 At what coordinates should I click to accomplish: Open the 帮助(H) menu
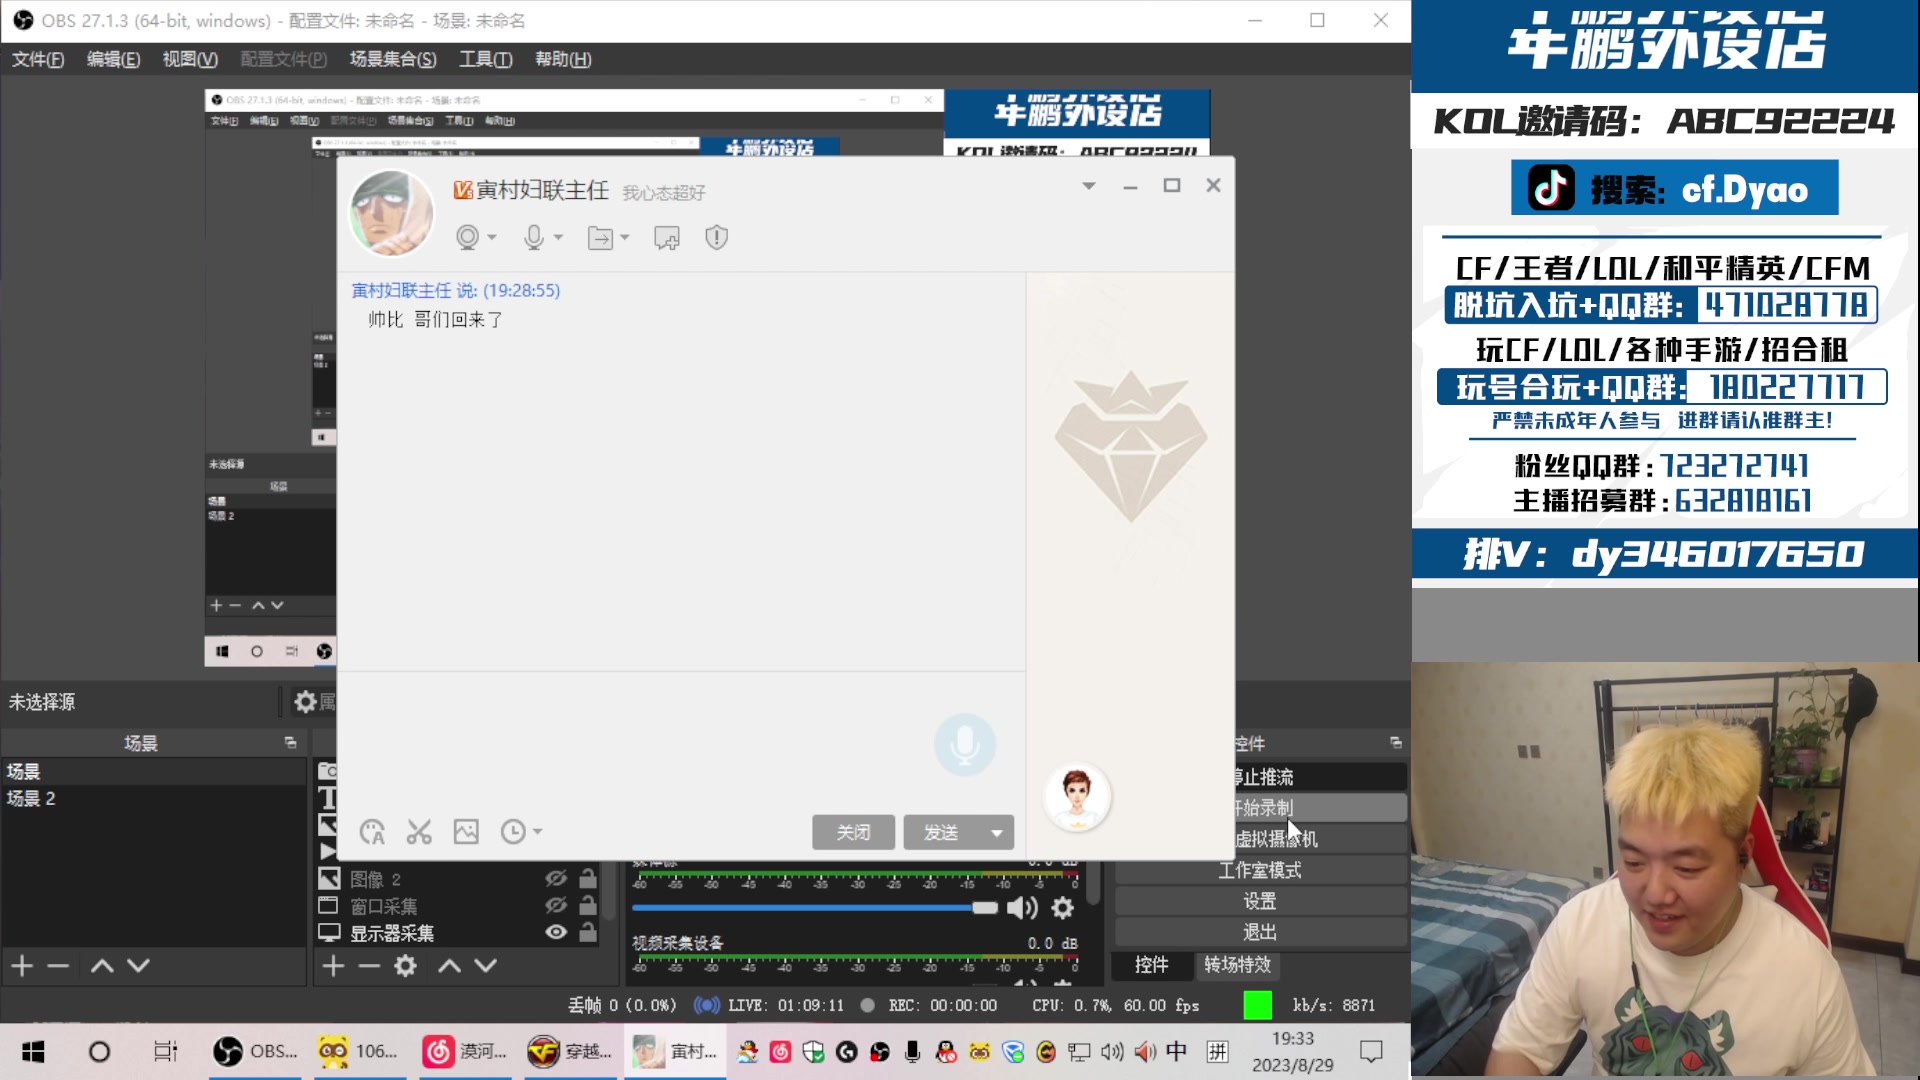(563, 59)
